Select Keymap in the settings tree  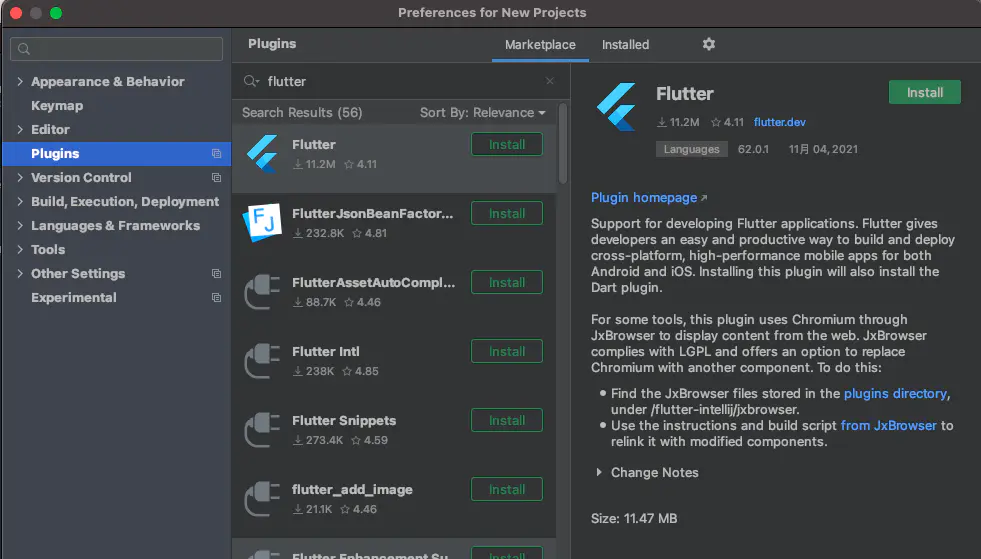click(57, 105)
